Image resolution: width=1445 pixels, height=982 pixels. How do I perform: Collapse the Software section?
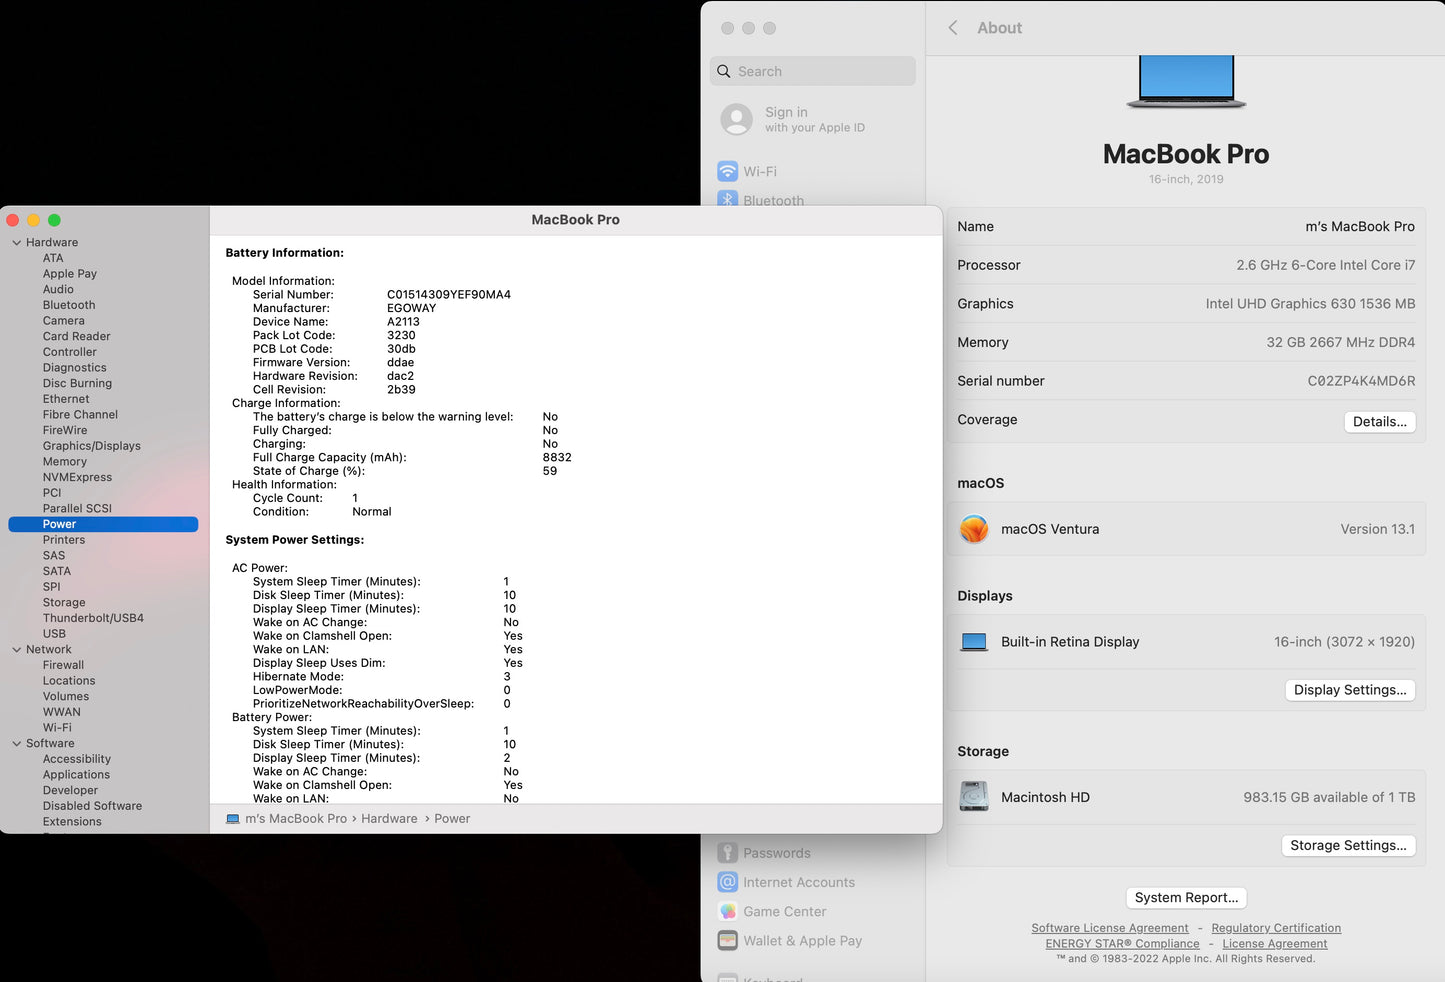point(16,743)
